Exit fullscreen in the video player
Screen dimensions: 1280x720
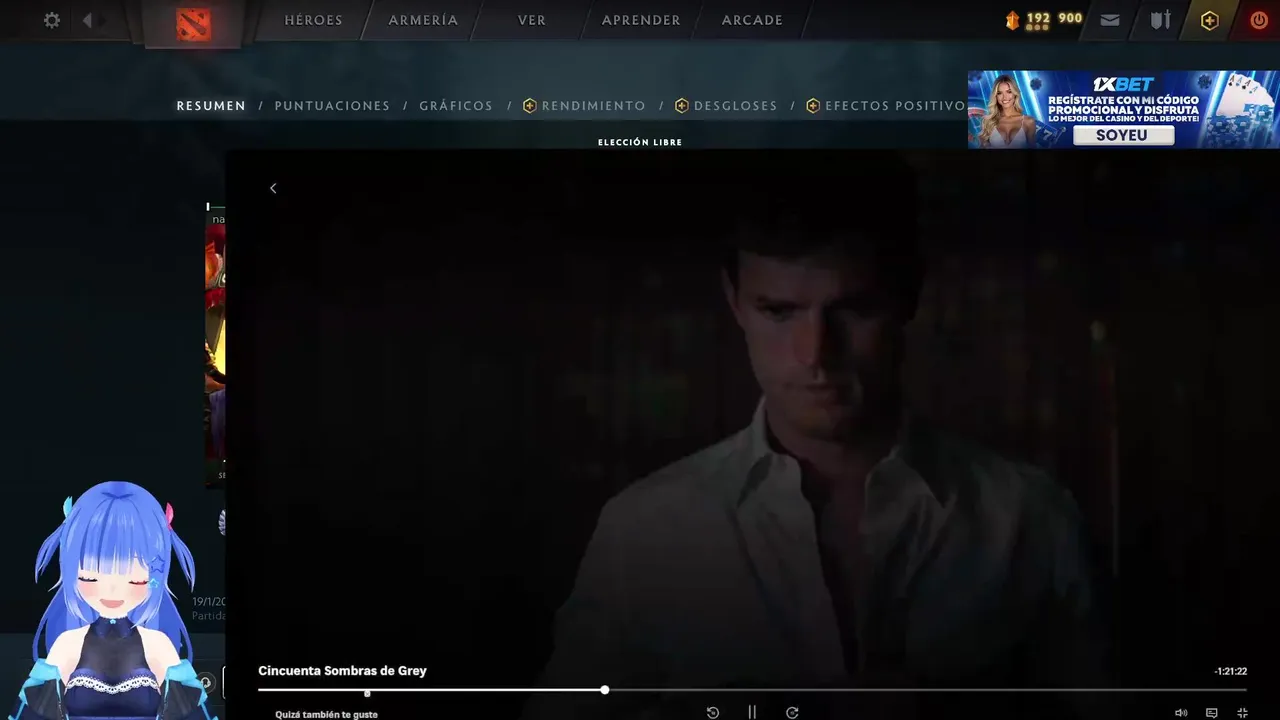click(1243, 713)
